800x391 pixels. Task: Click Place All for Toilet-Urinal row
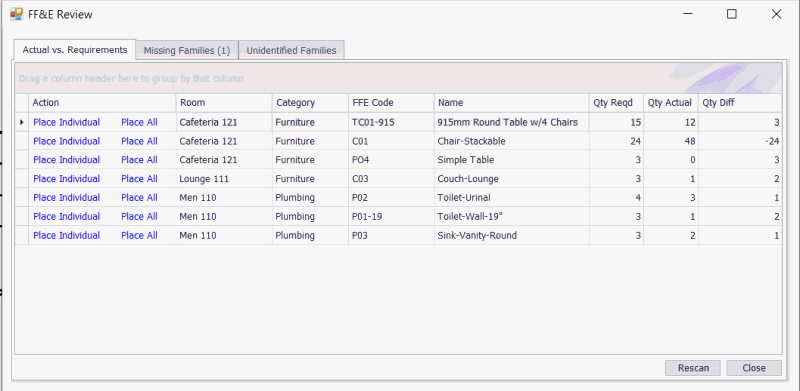point(139,198)
